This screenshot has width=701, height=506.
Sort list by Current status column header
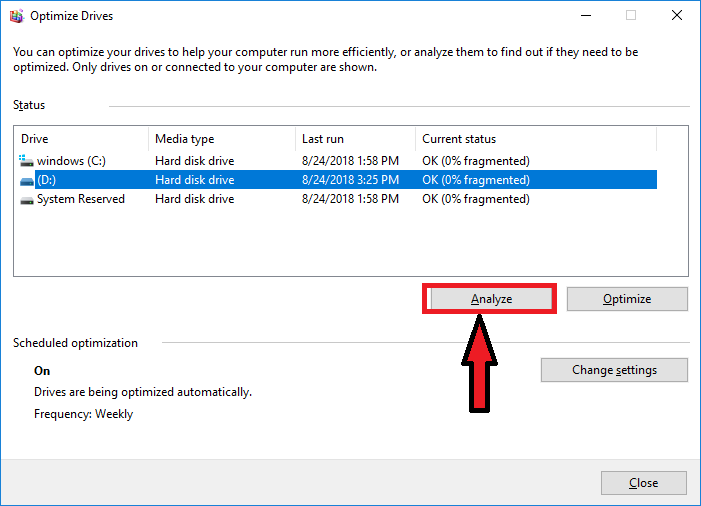click(x=535, y=139)
